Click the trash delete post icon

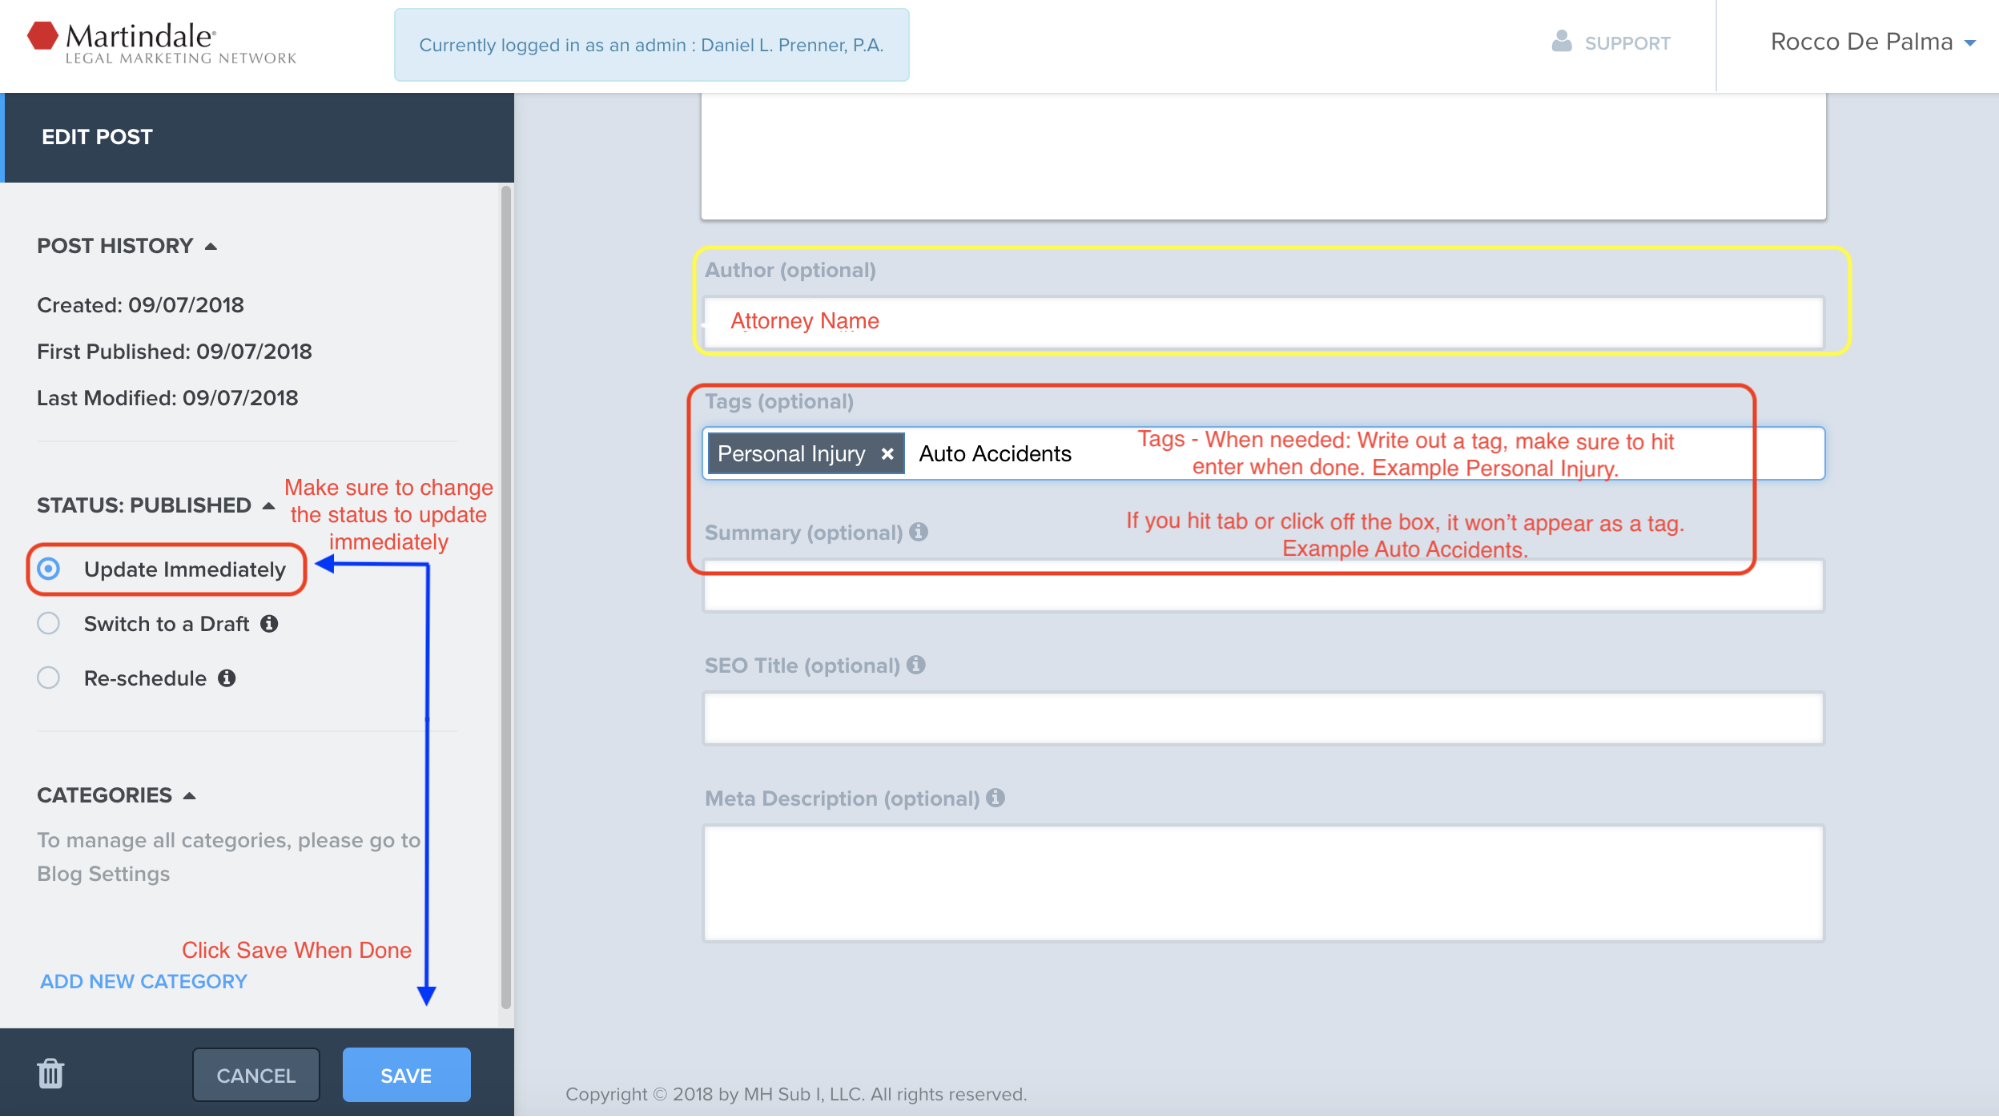click(x=50, y=1074)
